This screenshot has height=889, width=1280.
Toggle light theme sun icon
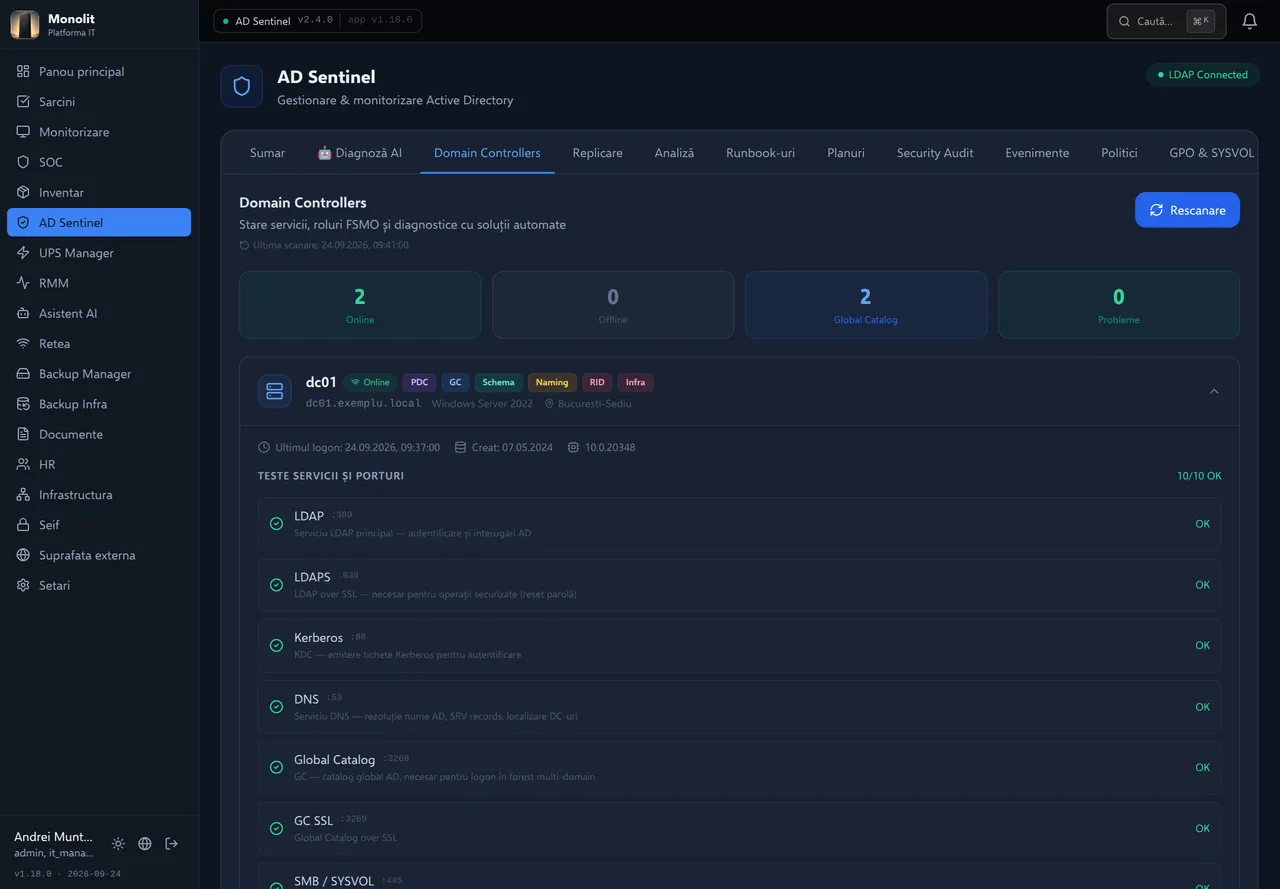[118, 844]
